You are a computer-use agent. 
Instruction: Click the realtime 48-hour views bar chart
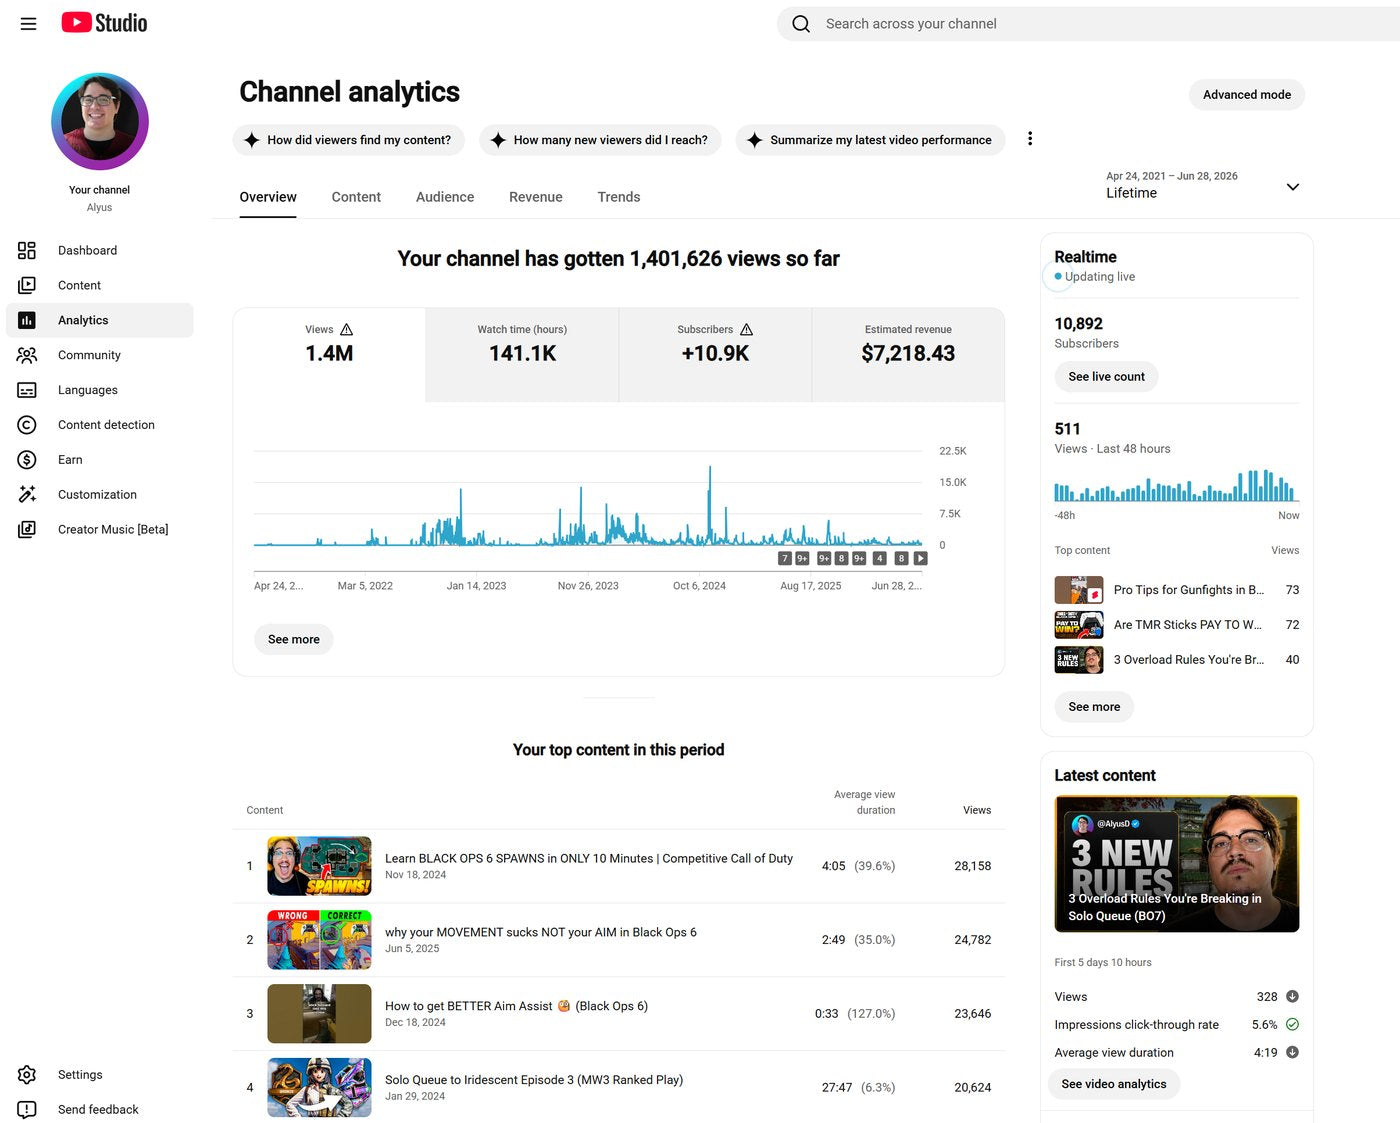click(1177, 485)
